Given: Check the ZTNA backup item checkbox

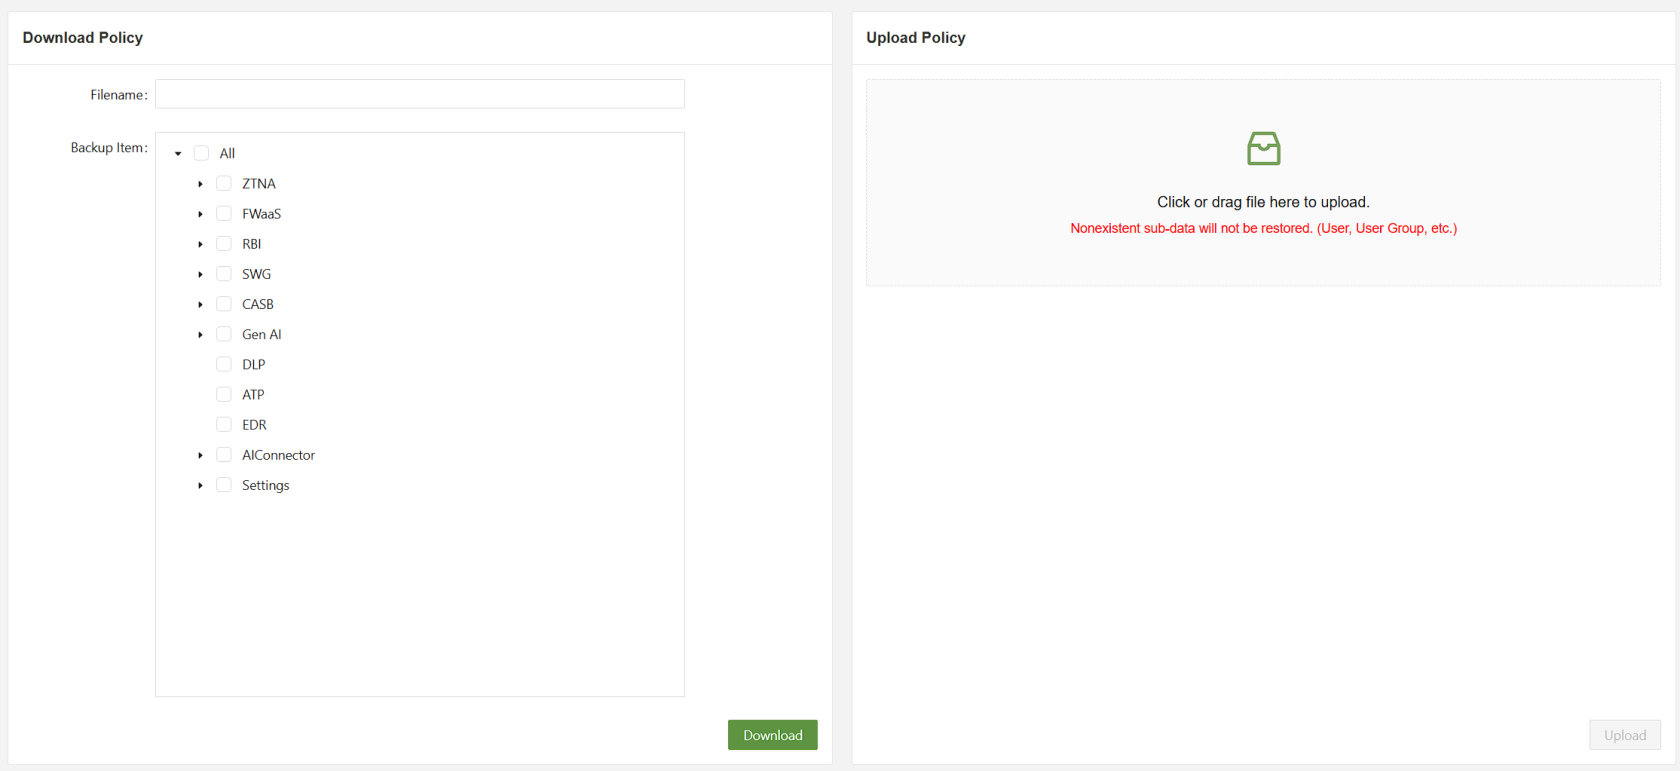Looking at the screenshot, I should tap(224, 184).
